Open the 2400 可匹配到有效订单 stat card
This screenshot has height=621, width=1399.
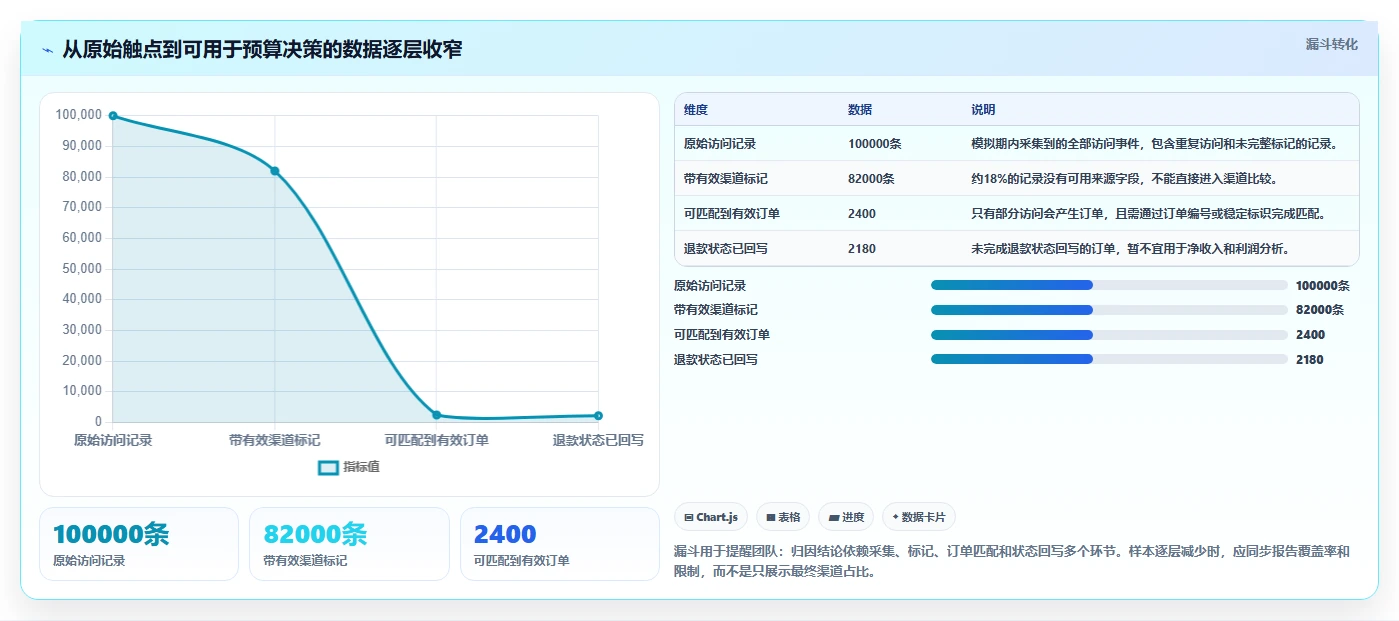[x=560, y=544]
